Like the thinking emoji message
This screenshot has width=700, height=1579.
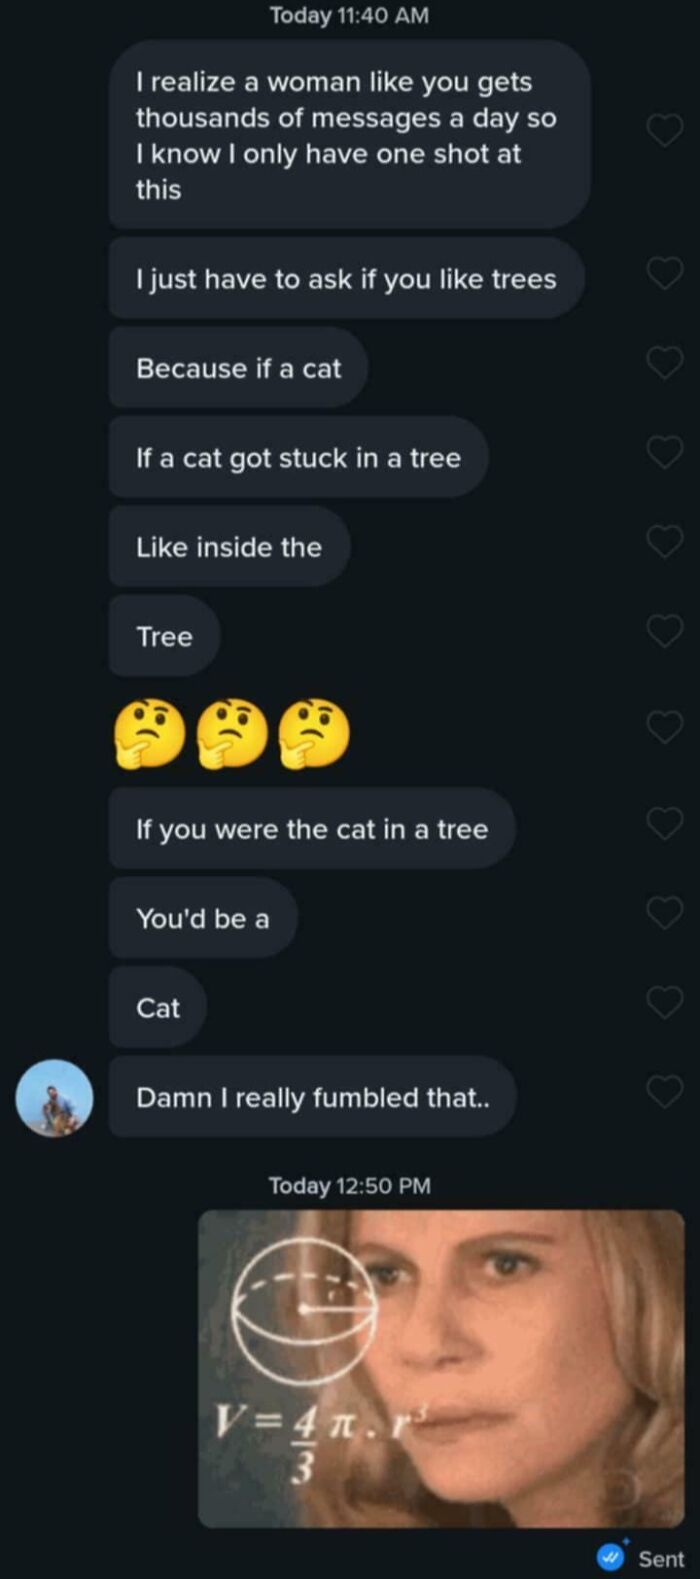[665, 727]
